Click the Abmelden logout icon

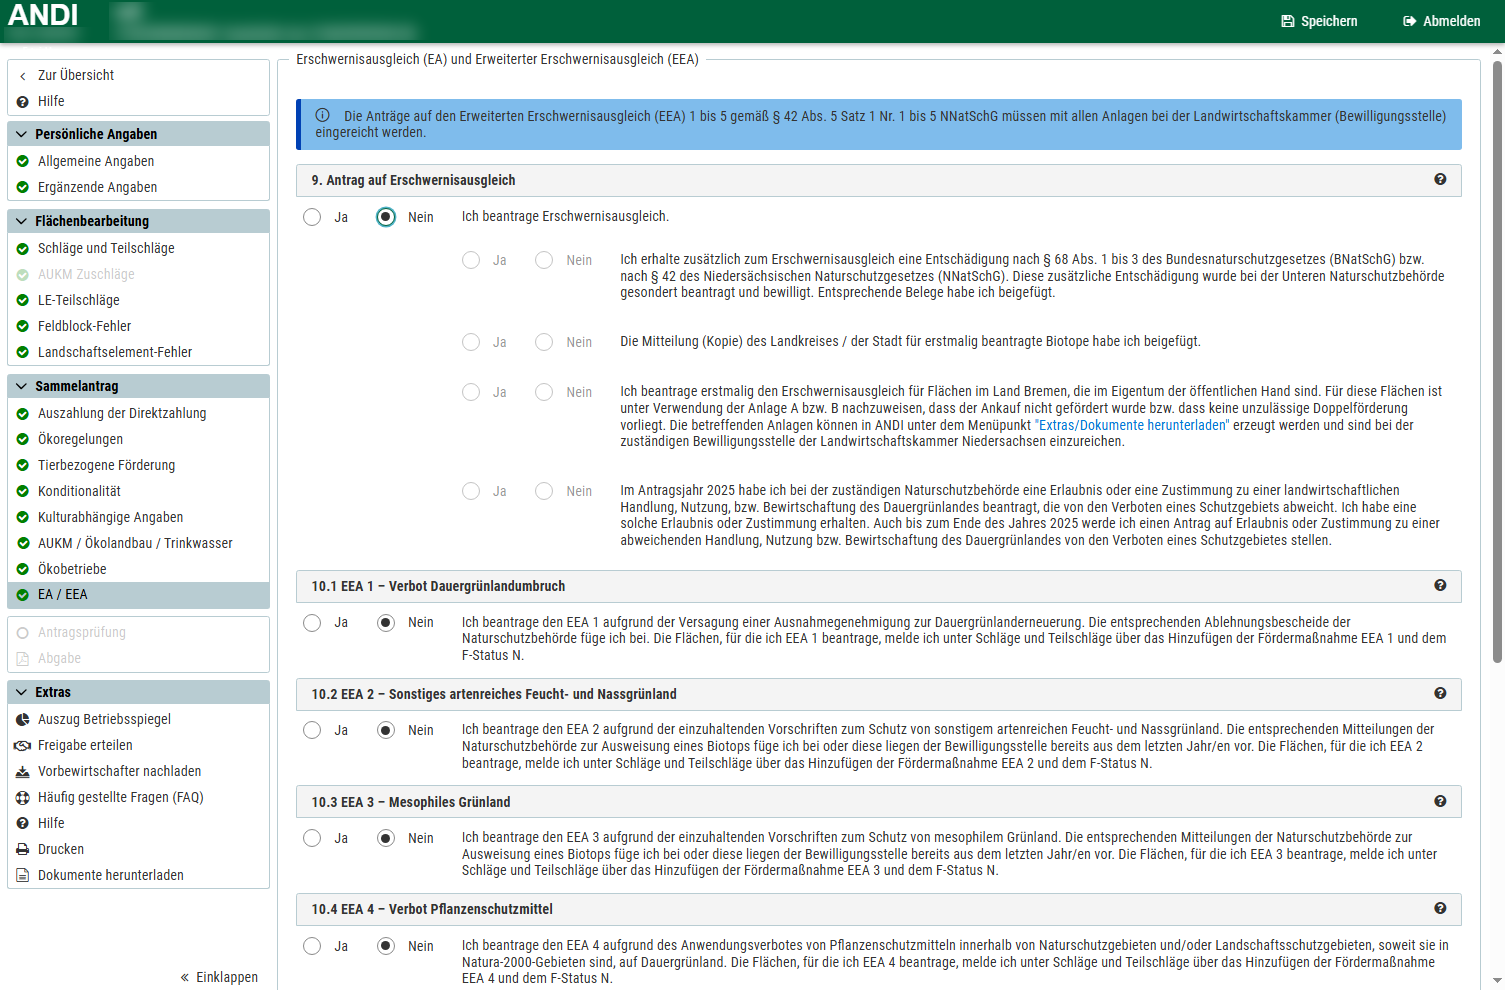point(1409,21)
